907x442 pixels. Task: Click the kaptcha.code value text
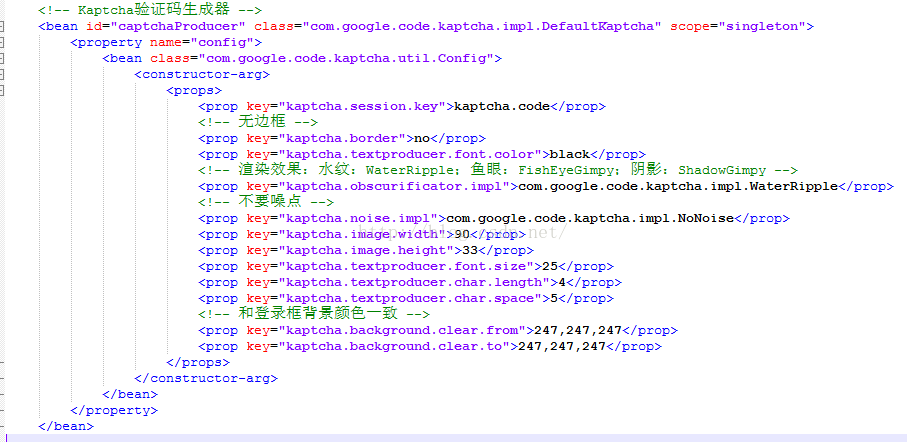coord(502,106)
